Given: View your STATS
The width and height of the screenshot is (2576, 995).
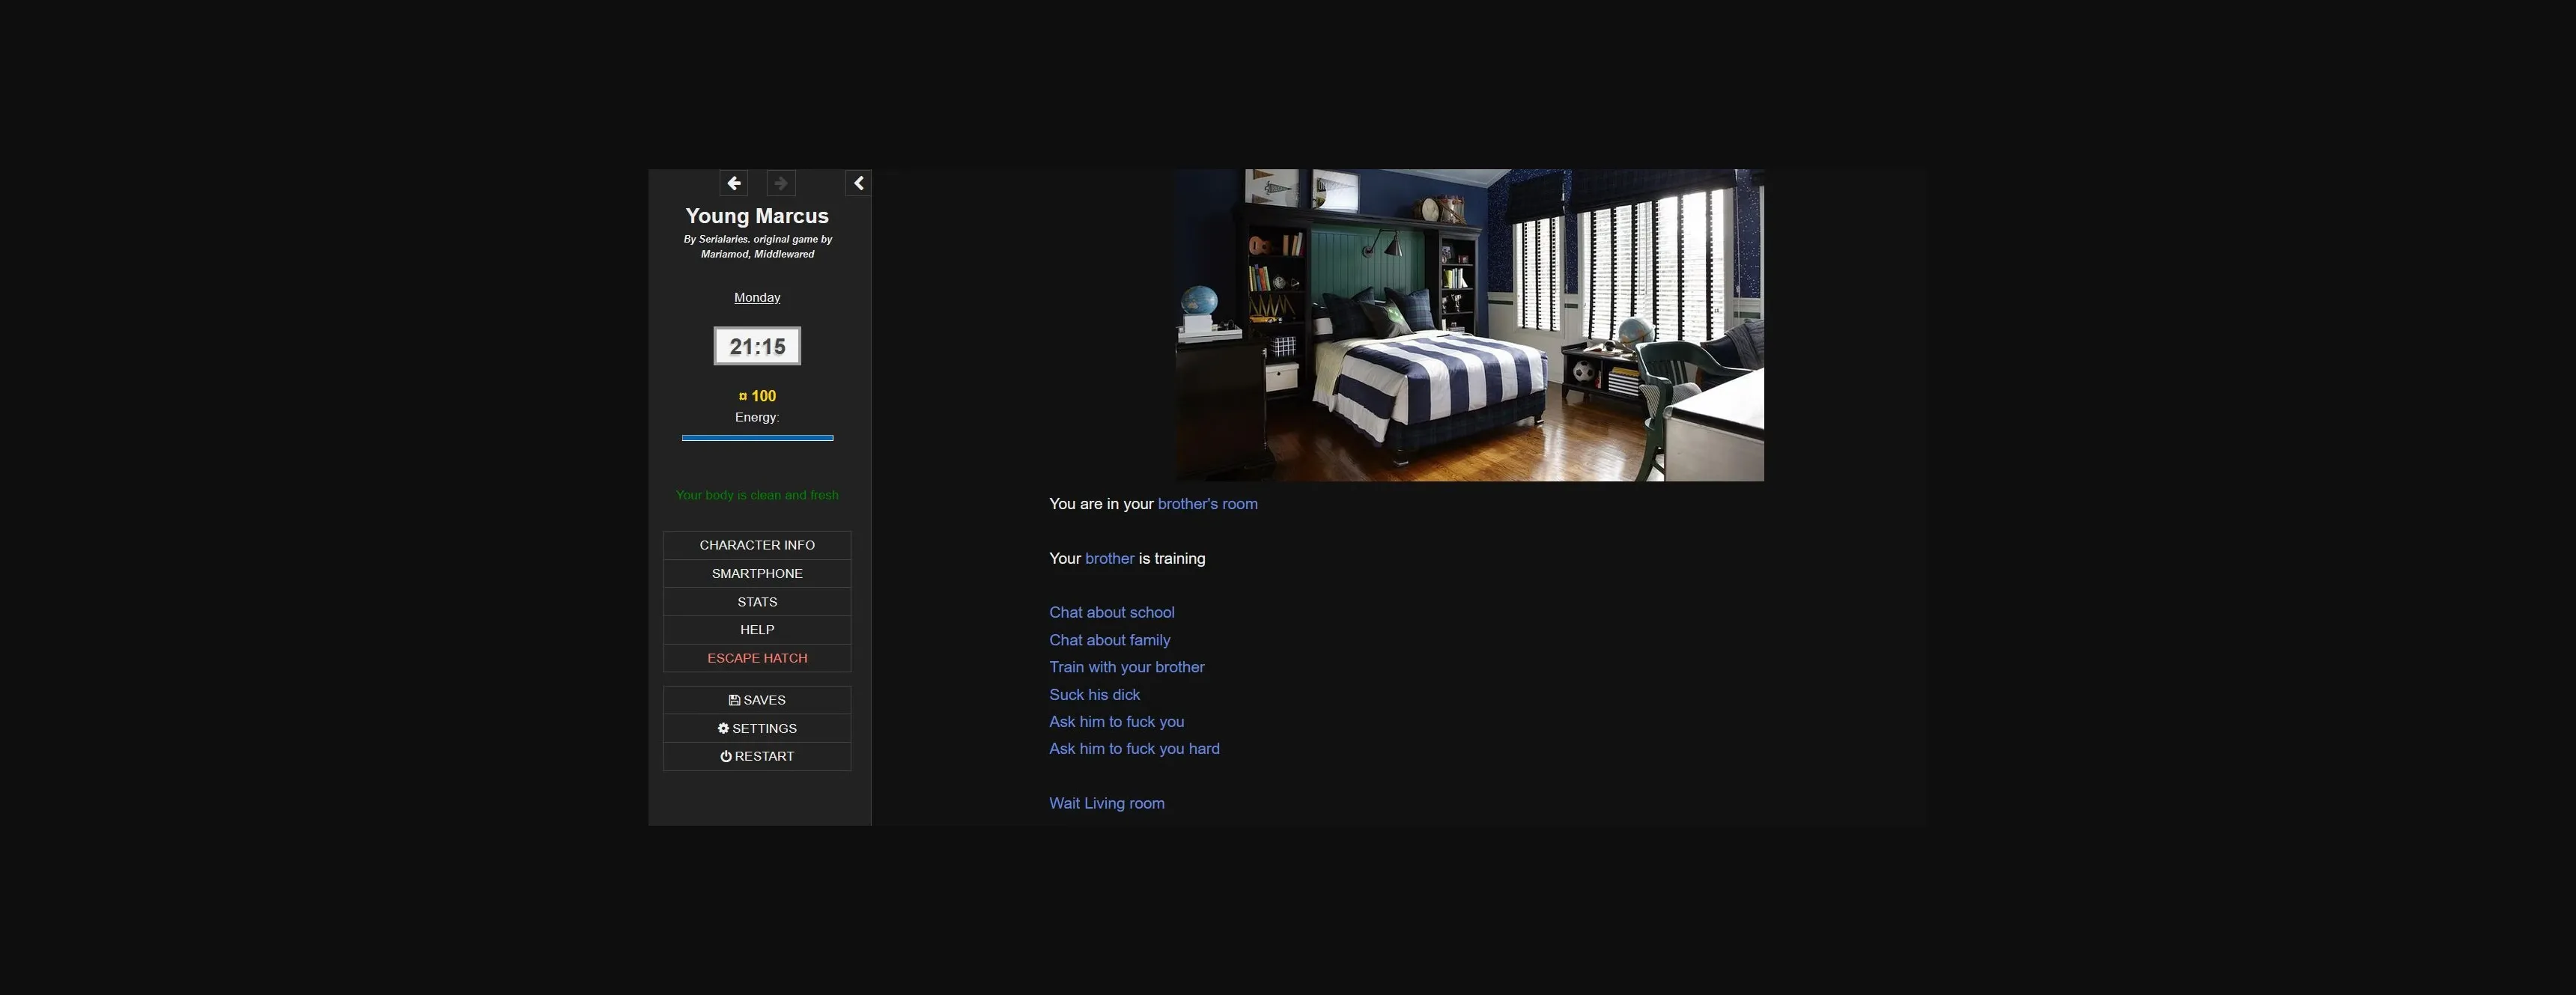Looking at the screenshot, I should click(x=757, y=601).
